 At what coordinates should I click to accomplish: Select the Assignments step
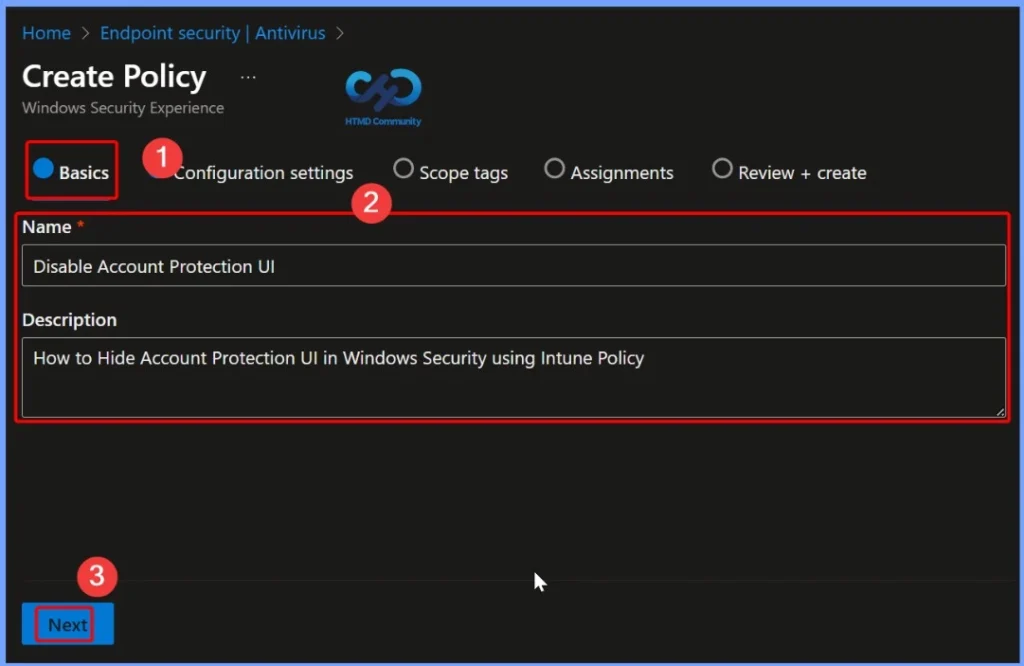pos(555,169)
